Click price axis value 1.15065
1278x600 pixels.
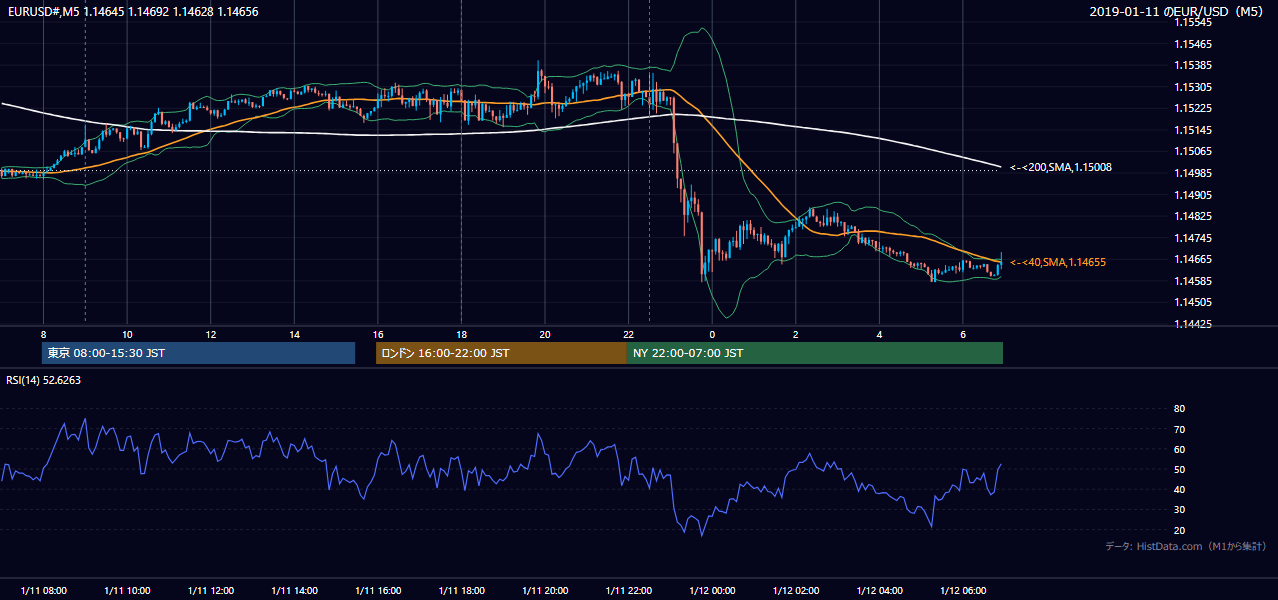(x=1192, y=151)
